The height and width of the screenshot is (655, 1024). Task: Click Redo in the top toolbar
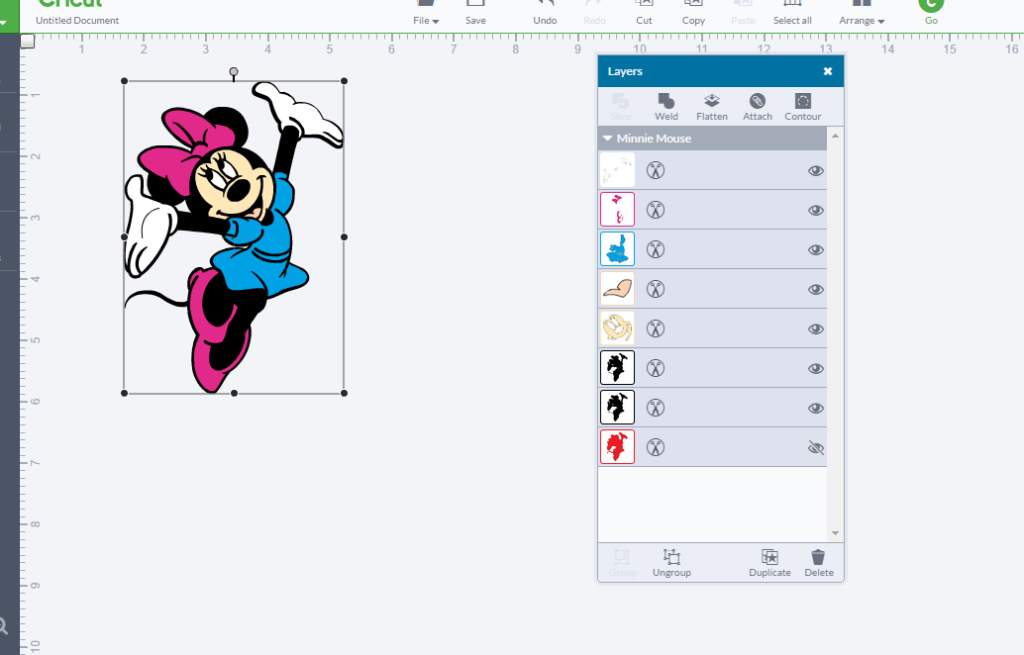point(594,14)
